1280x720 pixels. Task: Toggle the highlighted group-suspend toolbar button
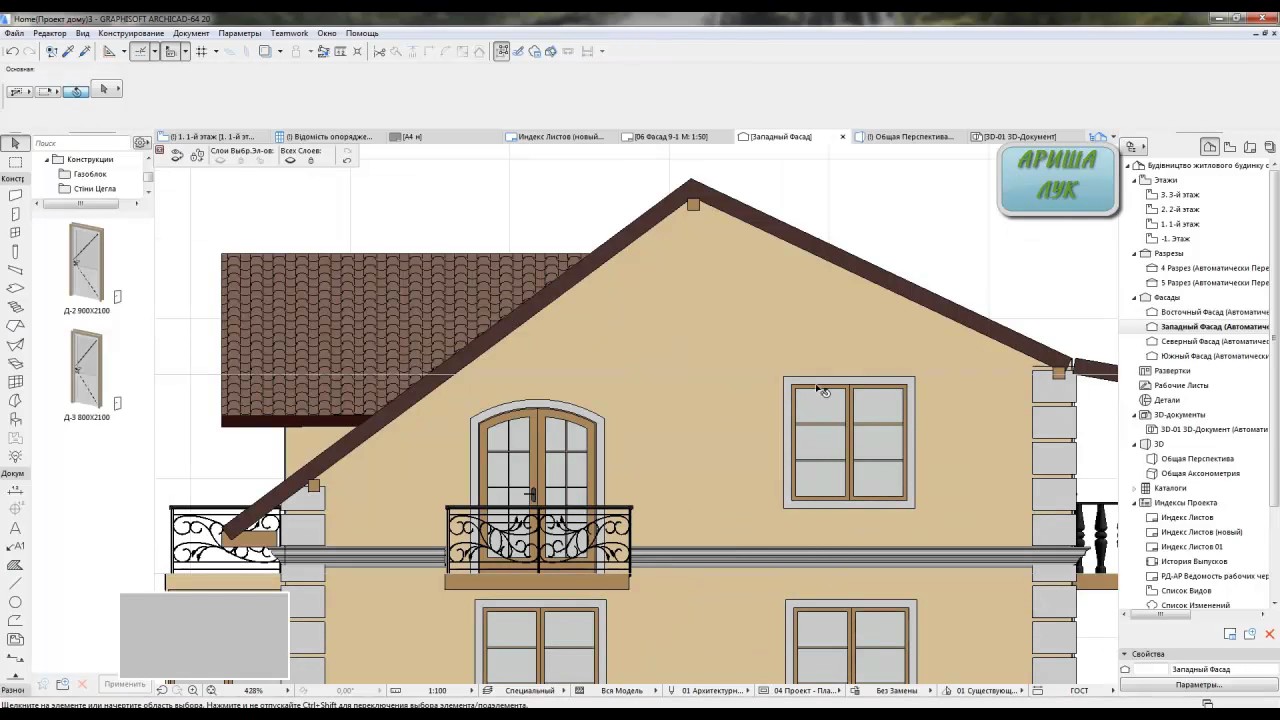click(502, 51)
